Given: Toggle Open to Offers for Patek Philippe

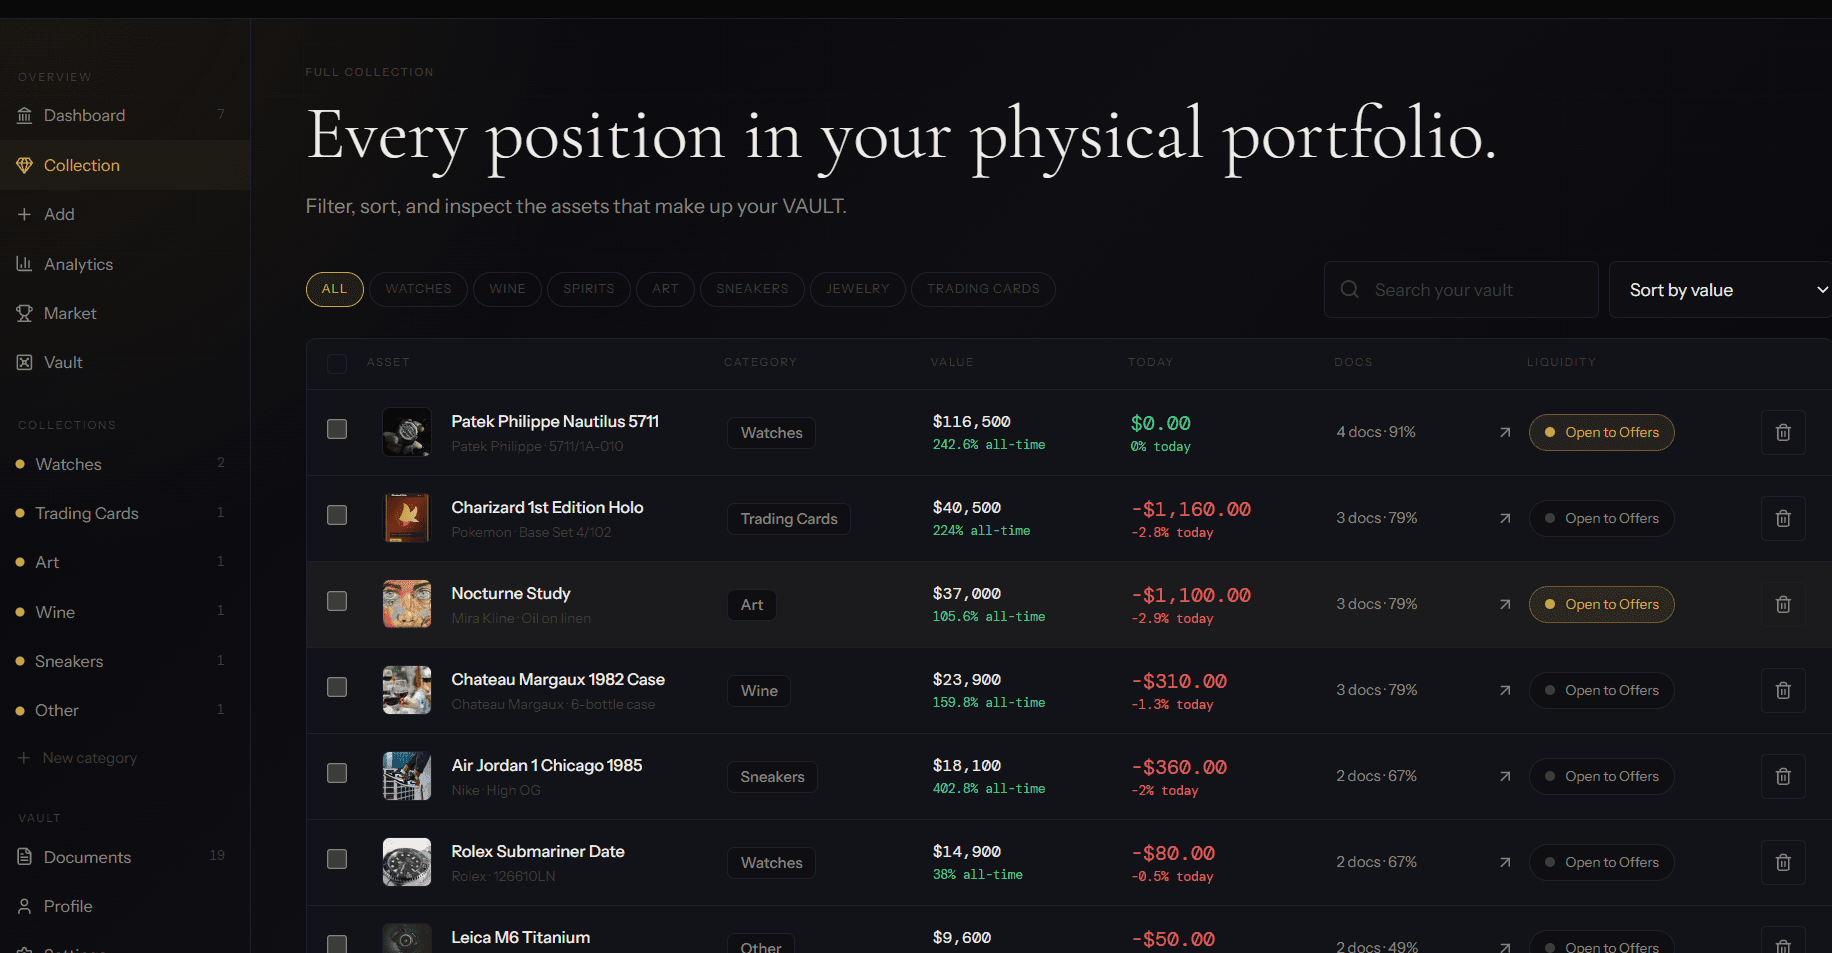Looking at the screenshot, I should pyautogui.click(x=1601, y=432).
